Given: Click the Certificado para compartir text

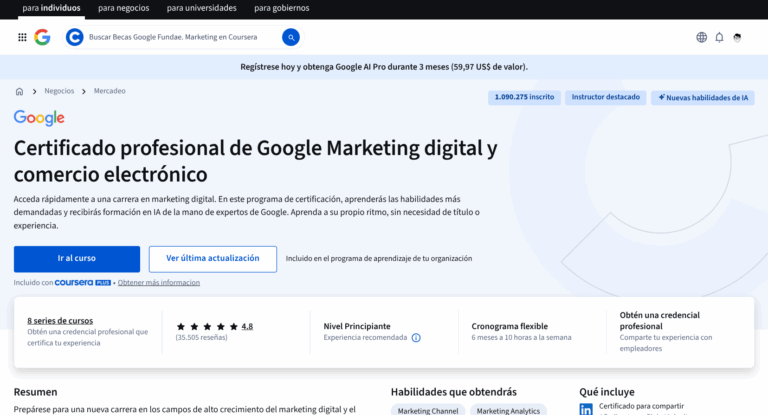Looking at the screenshot, I should coord(641,406).
